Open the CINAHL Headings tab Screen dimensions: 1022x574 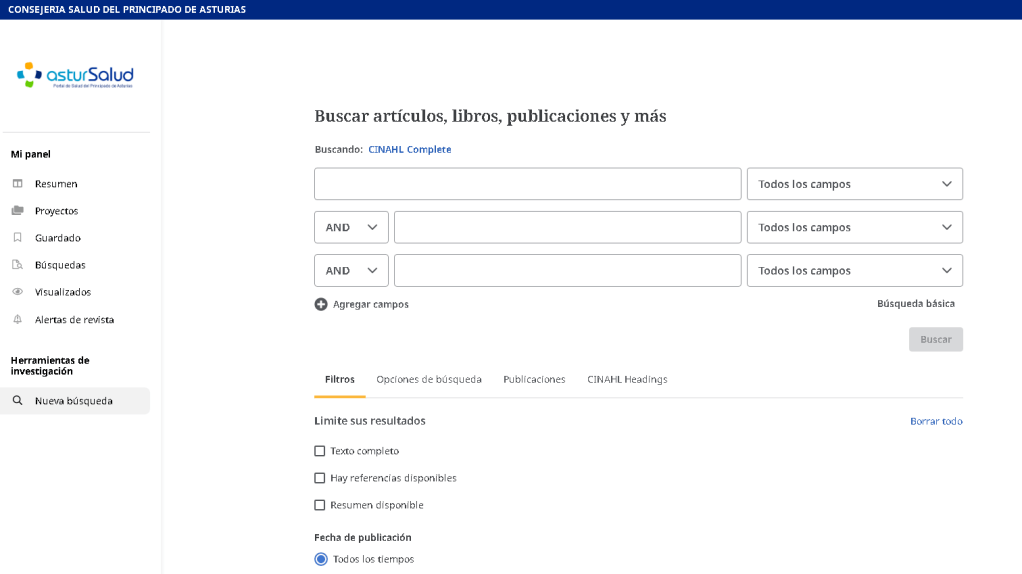click(627, 379)
